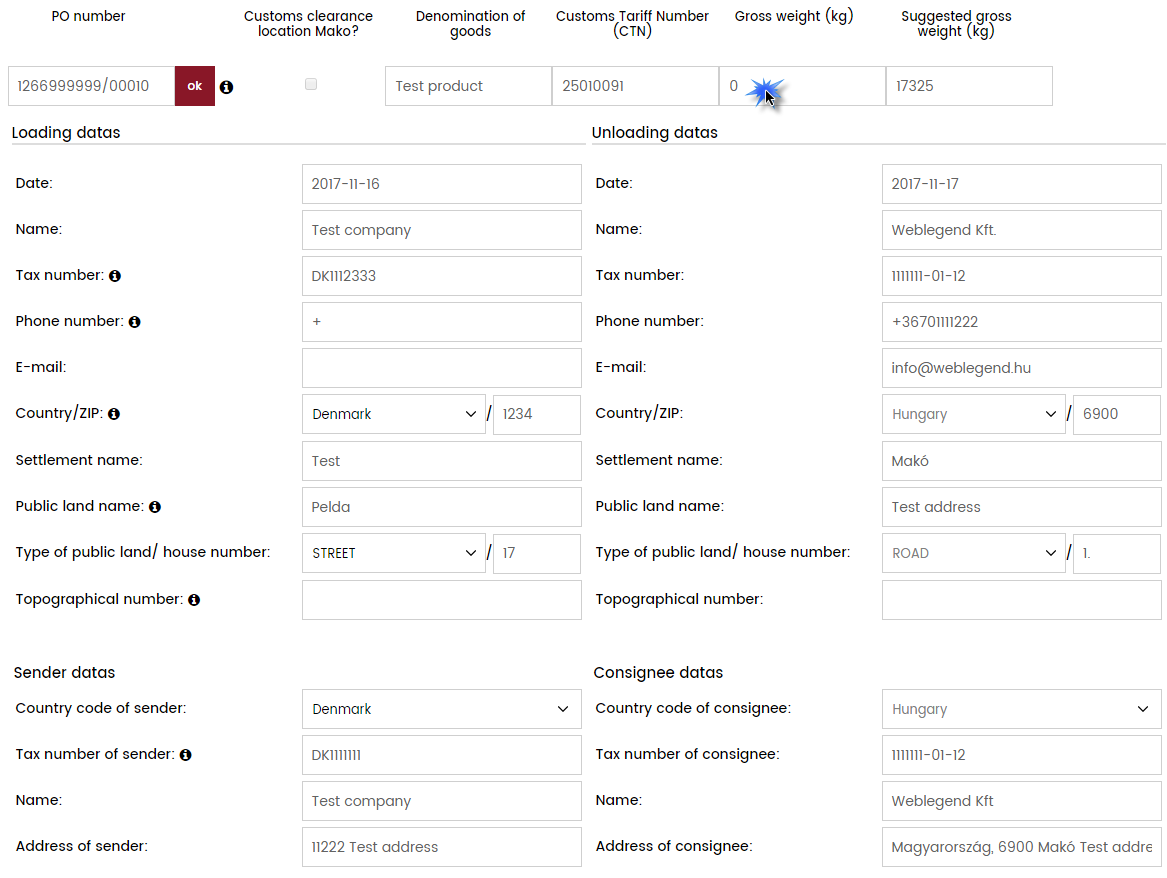Open unloading country dropdown showing Hungary
Screen dimensions: 1167x878
pyautogui.click(x=974, y=414)
